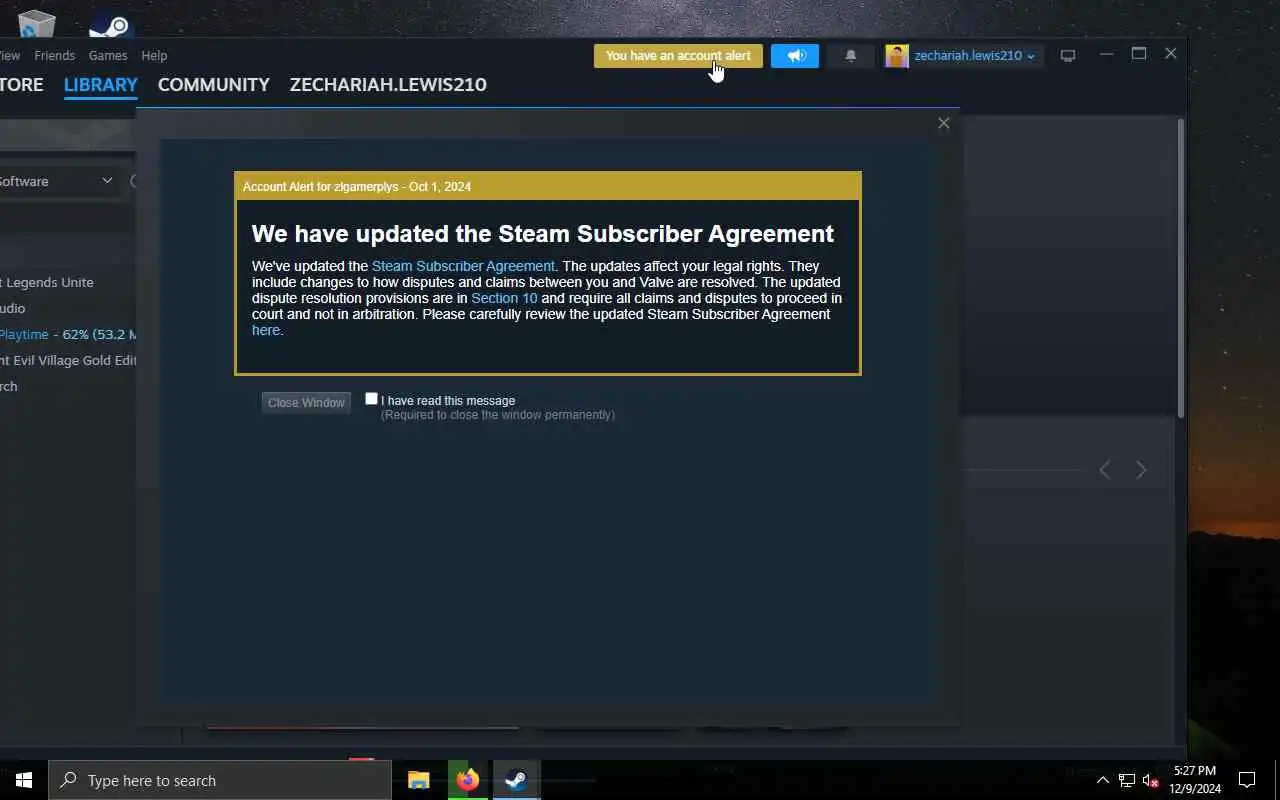
Task: Select 'Legends Unite' in library list
Action: [x=47, y=282]
